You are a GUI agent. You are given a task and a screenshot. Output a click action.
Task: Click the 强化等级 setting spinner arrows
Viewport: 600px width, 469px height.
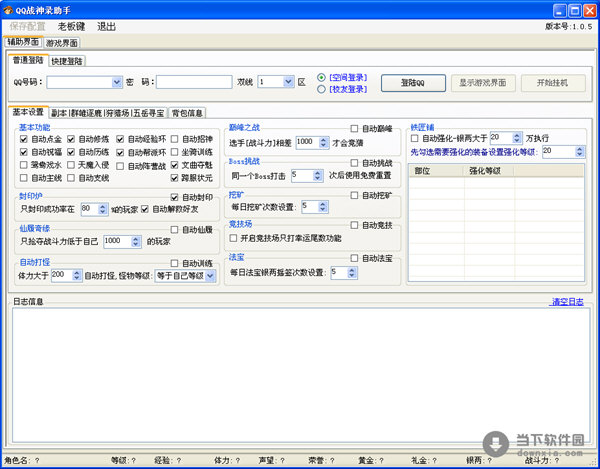pyautogui.click(x=580, y=152)
